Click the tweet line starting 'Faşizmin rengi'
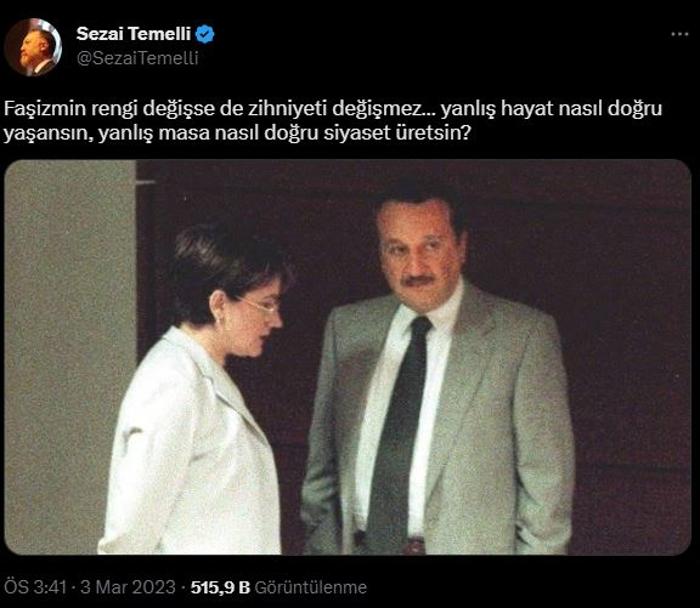The height and width of the screenshot is (608, 700). coord(333,109)
